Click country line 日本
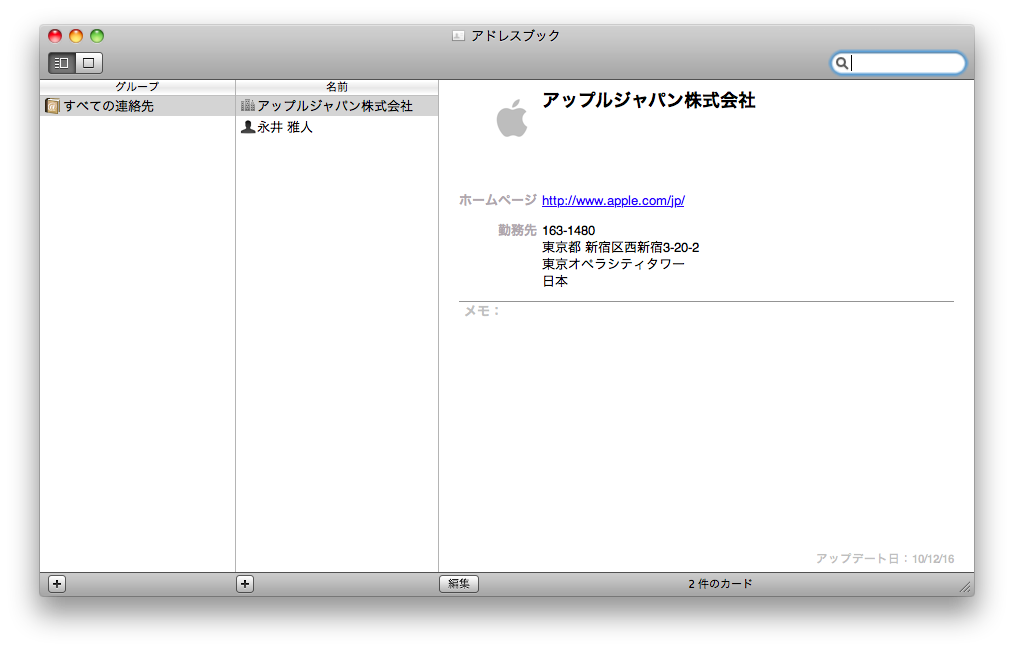The image size is (1014, 651). point(555,281)
